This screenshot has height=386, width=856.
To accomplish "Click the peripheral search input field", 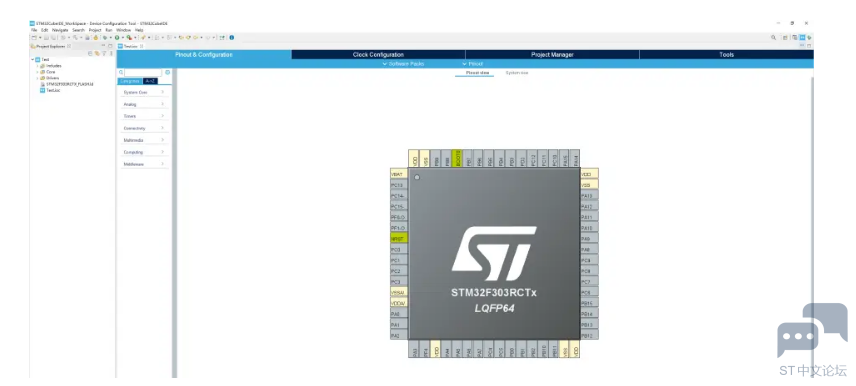I will click(x=144, y=72).
